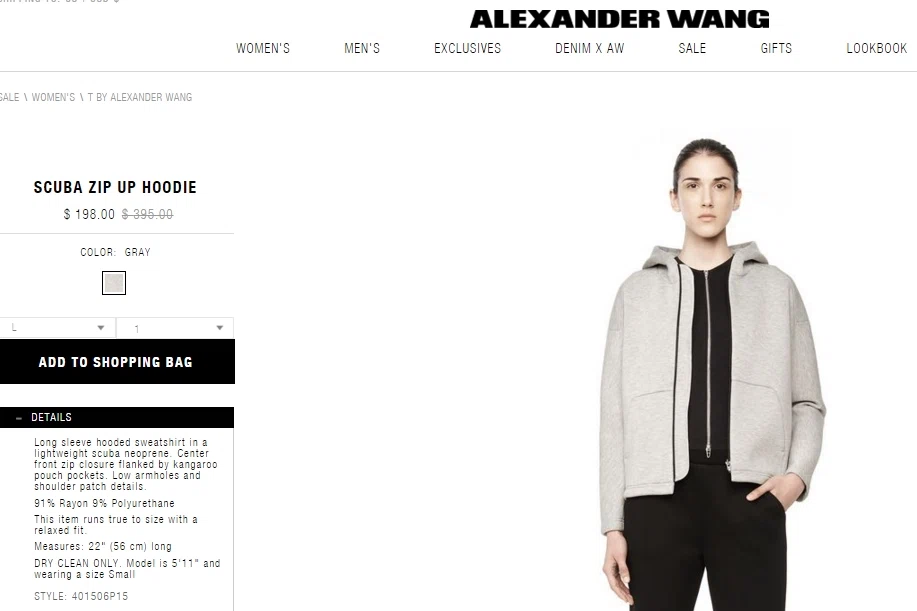The height and width of the screenshot is (611, 917).
Task: Go to the GIFTS section
Action: pyautogui.click(x=776, y=49)
